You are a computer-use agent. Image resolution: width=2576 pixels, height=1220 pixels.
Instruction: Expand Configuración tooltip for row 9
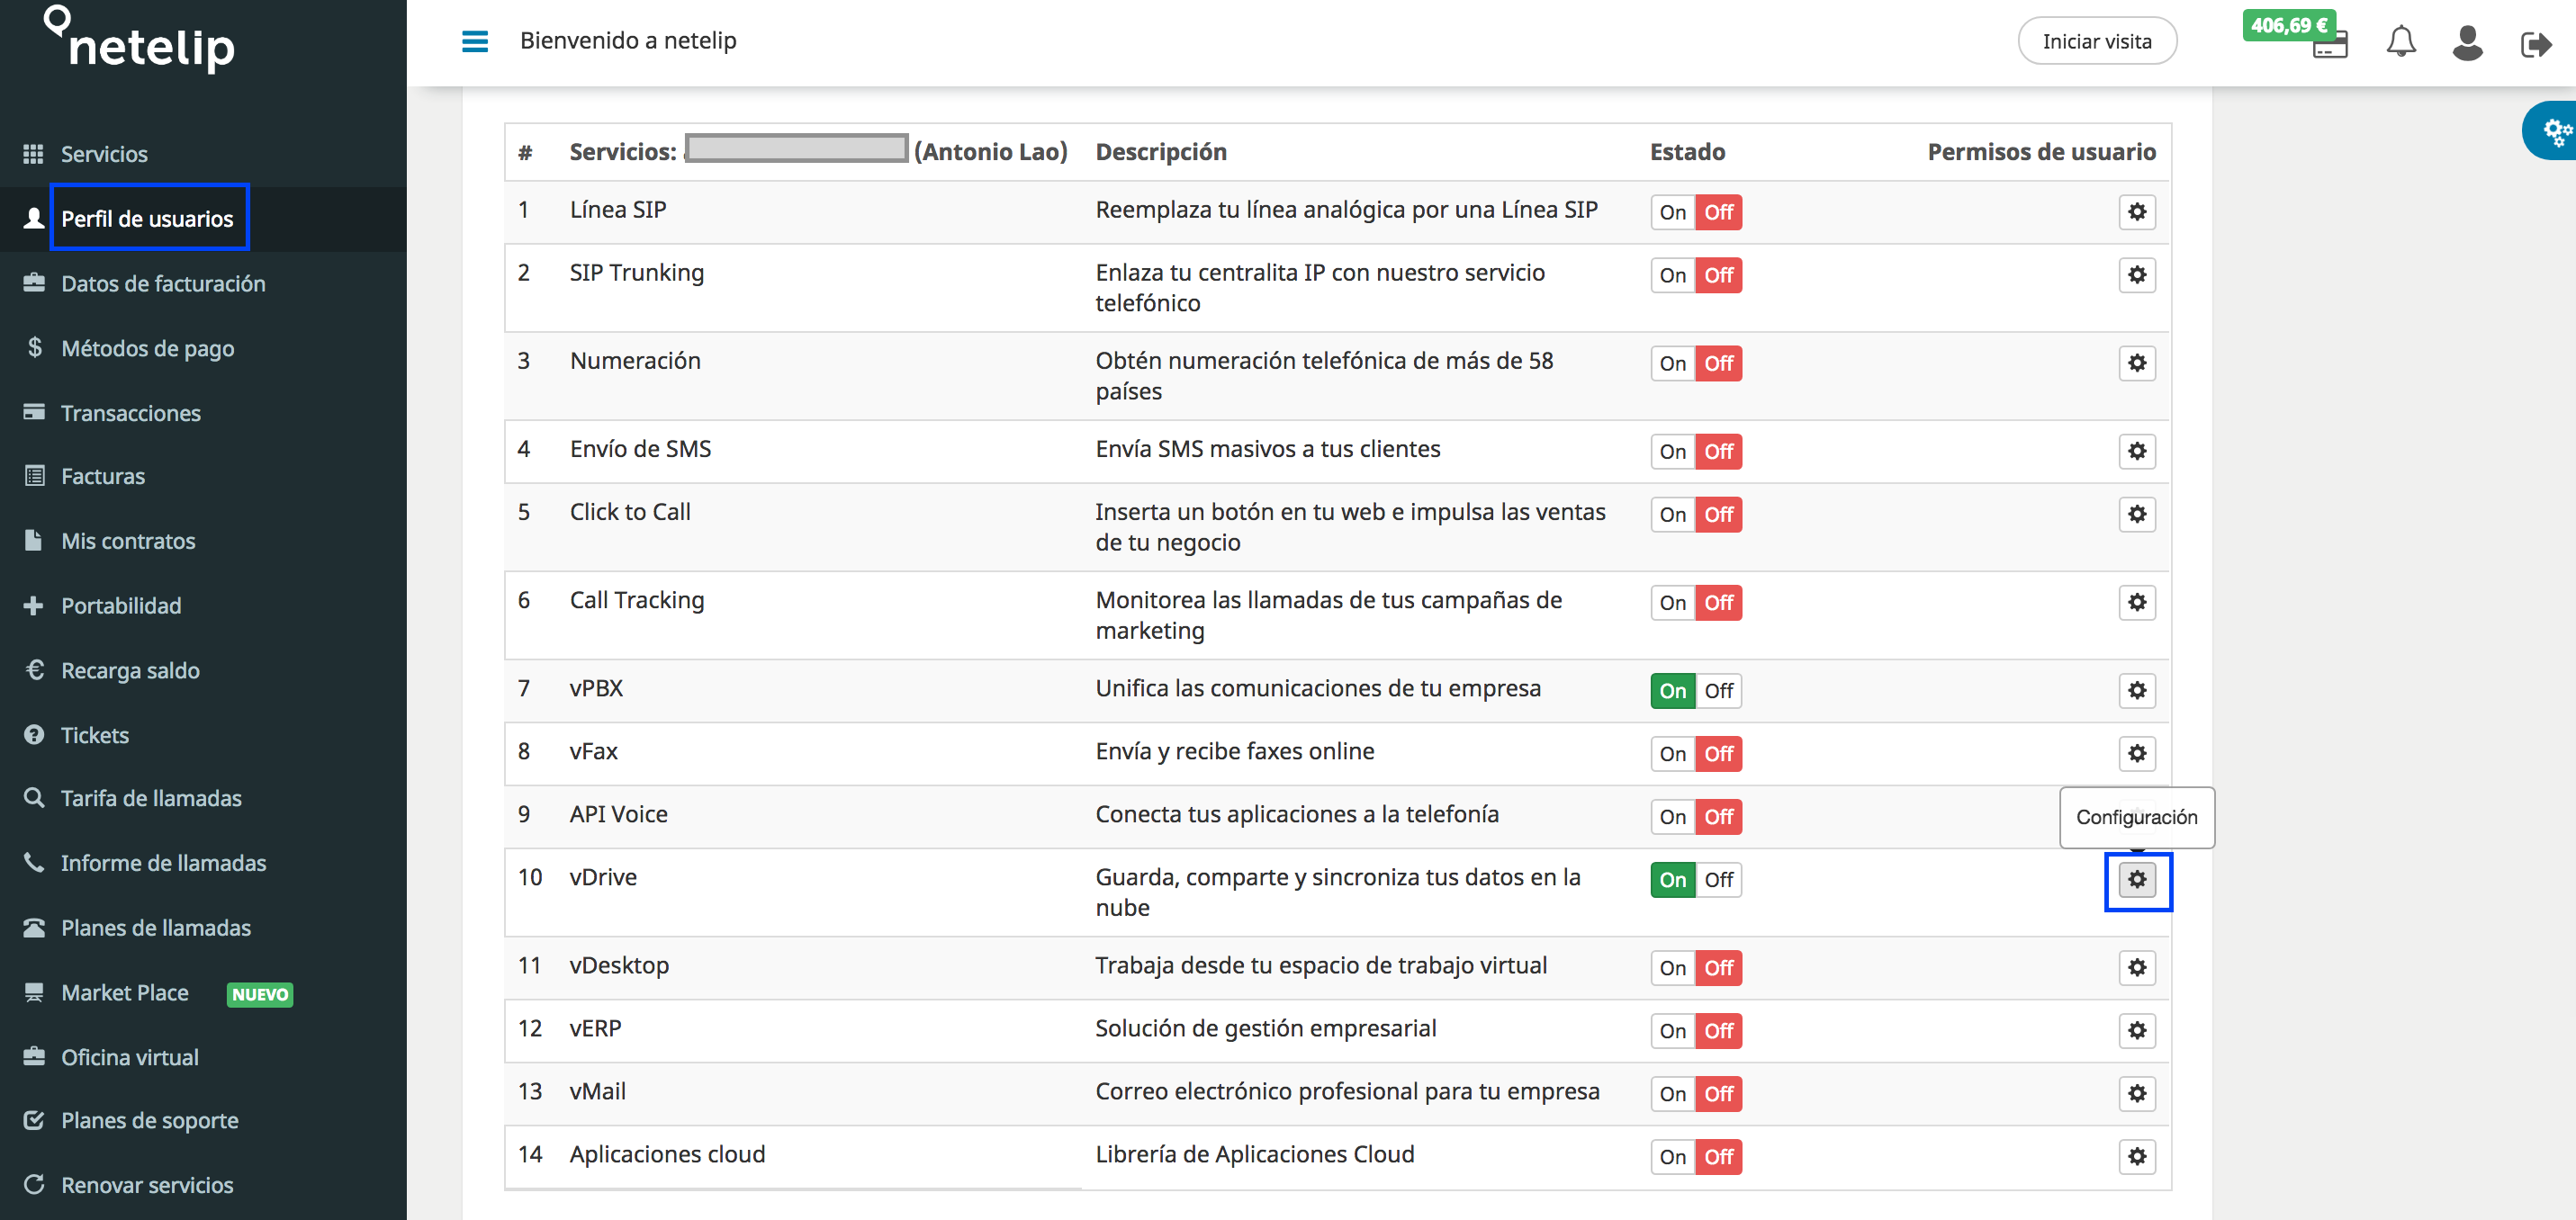coord(2136,816)
